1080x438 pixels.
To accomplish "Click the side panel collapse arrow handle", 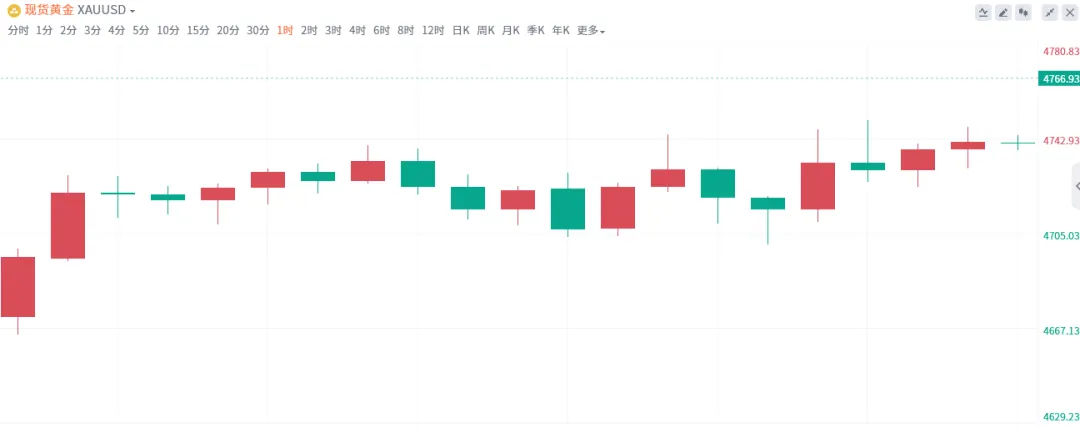I will (x=1076, y=186).
